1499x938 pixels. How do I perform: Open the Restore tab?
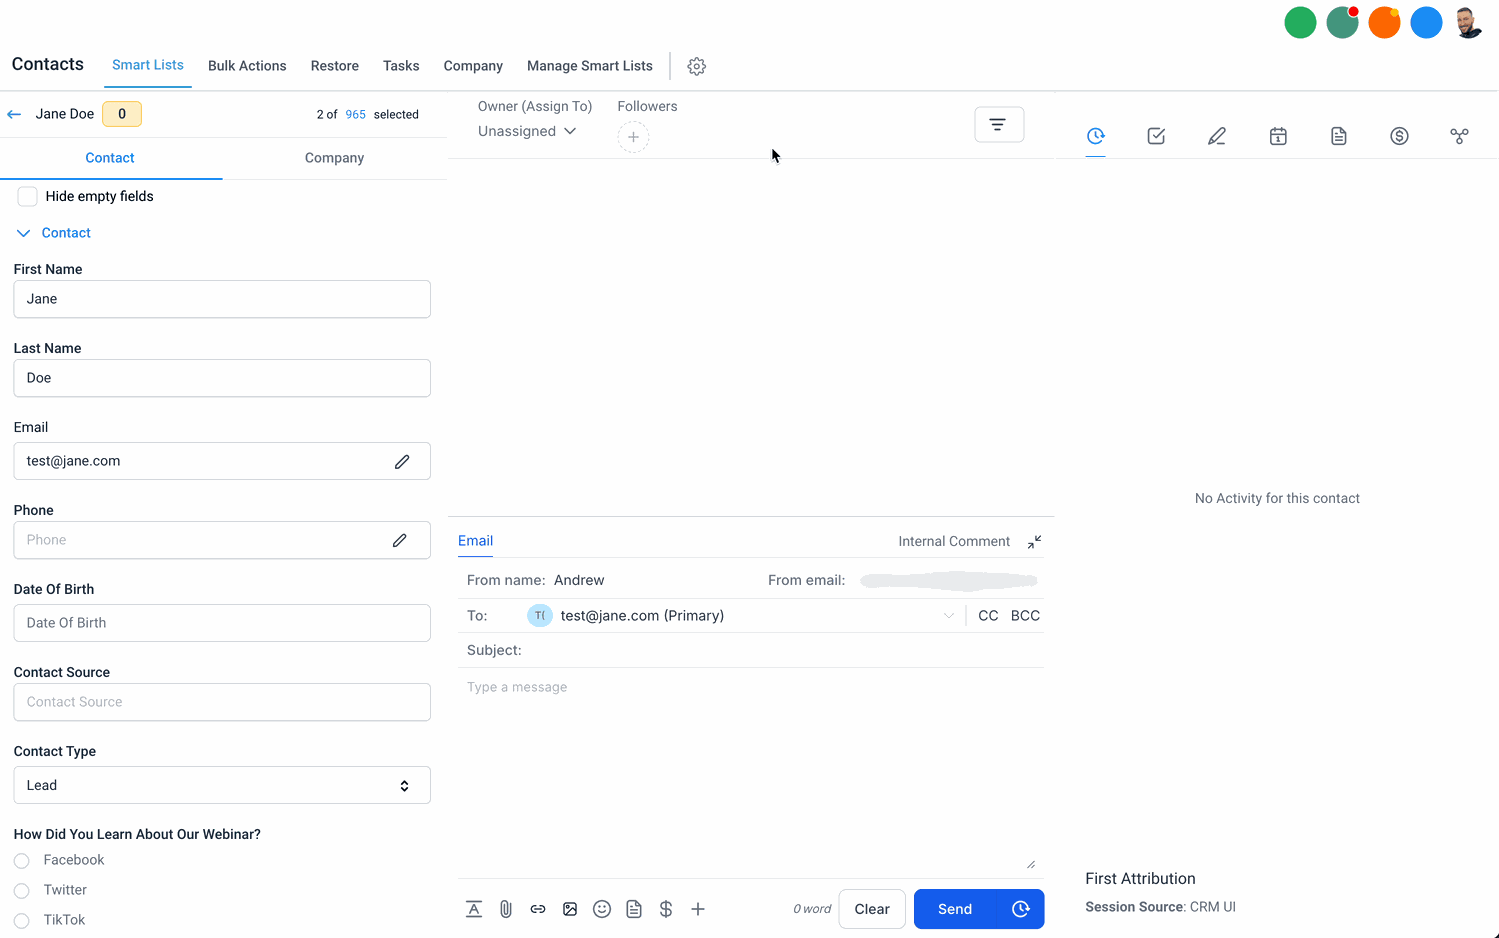point(335,66)
